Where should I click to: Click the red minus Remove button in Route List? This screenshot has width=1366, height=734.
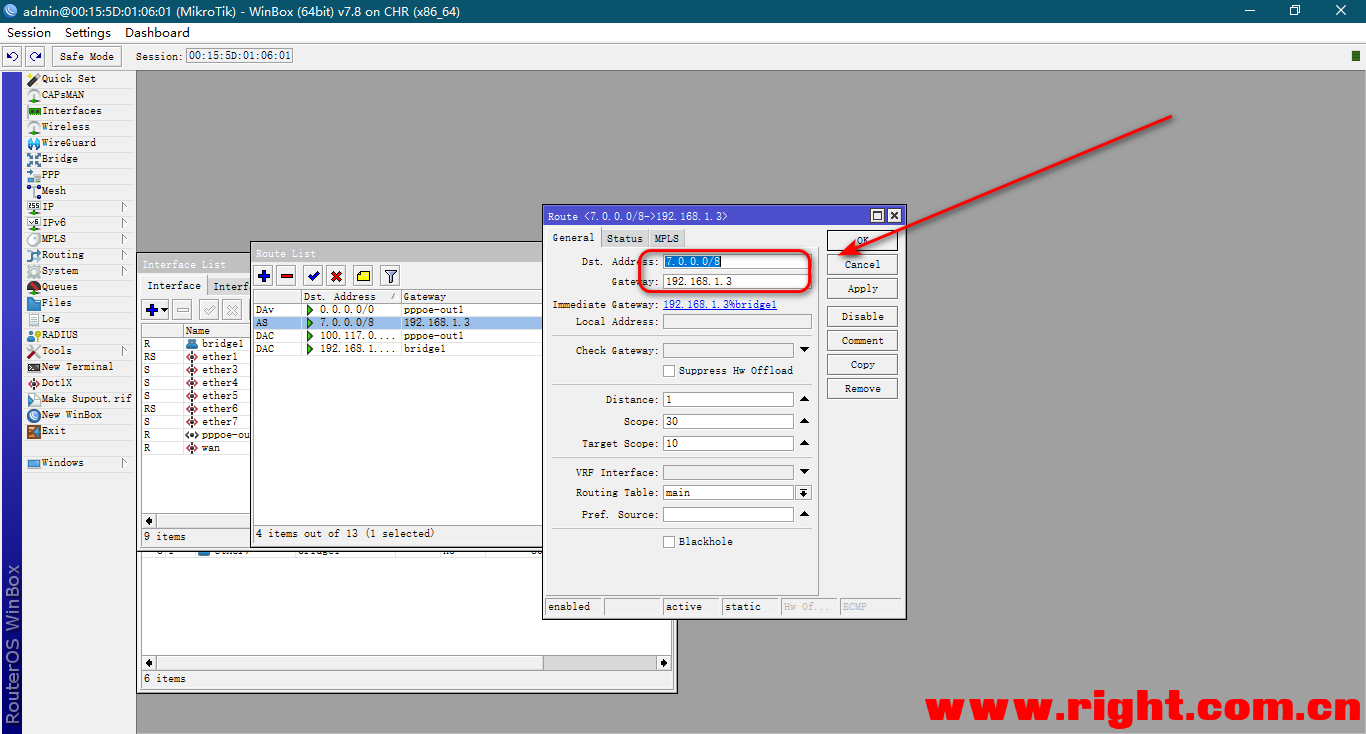coord(287,276)
